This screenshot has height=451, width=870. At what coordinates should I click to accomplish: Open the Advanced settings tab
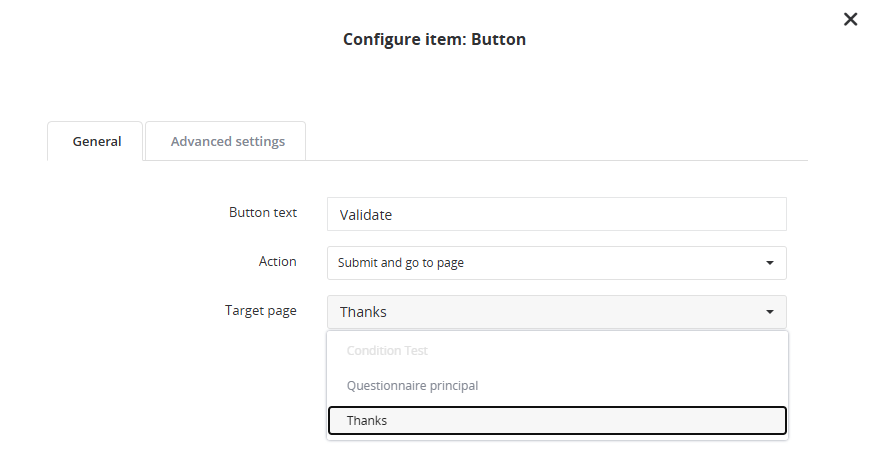pyautogui.click(x=227, y=141)
